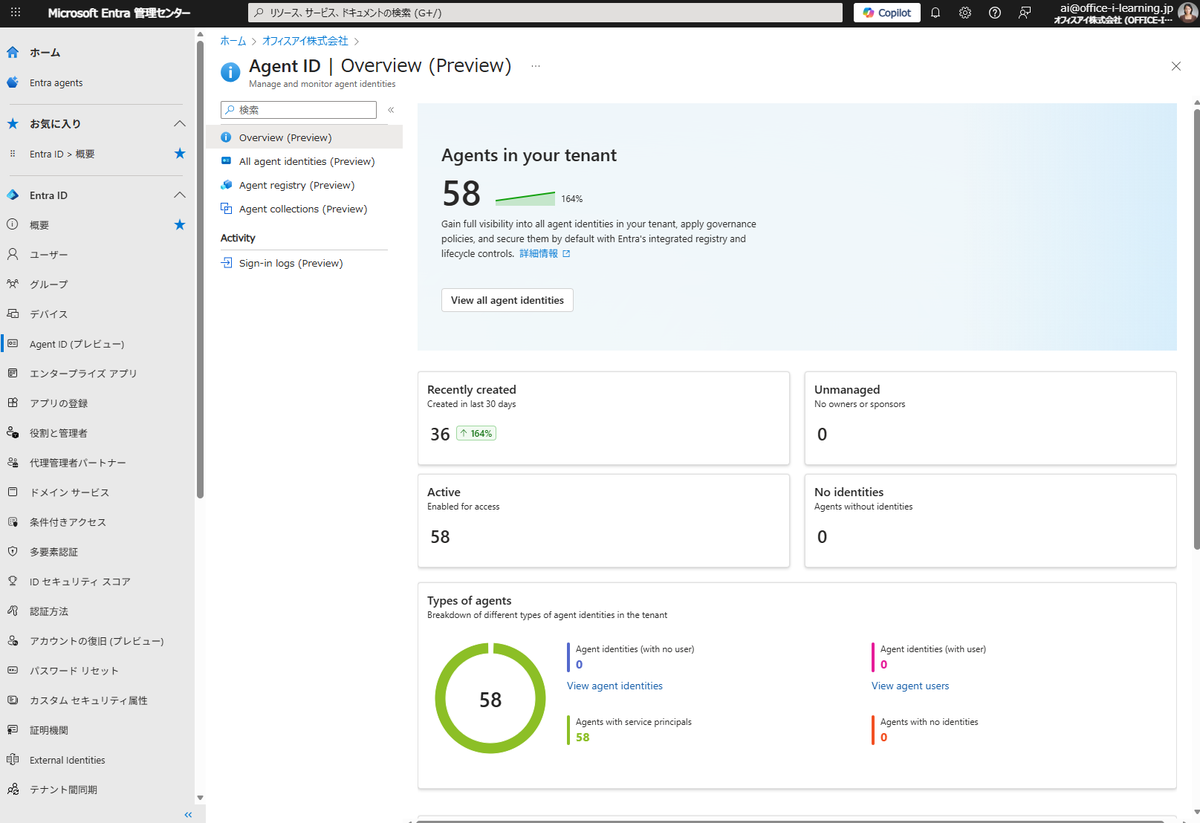Click the top search bar field
Screen dimensions: 1200x823
[545, 13]
